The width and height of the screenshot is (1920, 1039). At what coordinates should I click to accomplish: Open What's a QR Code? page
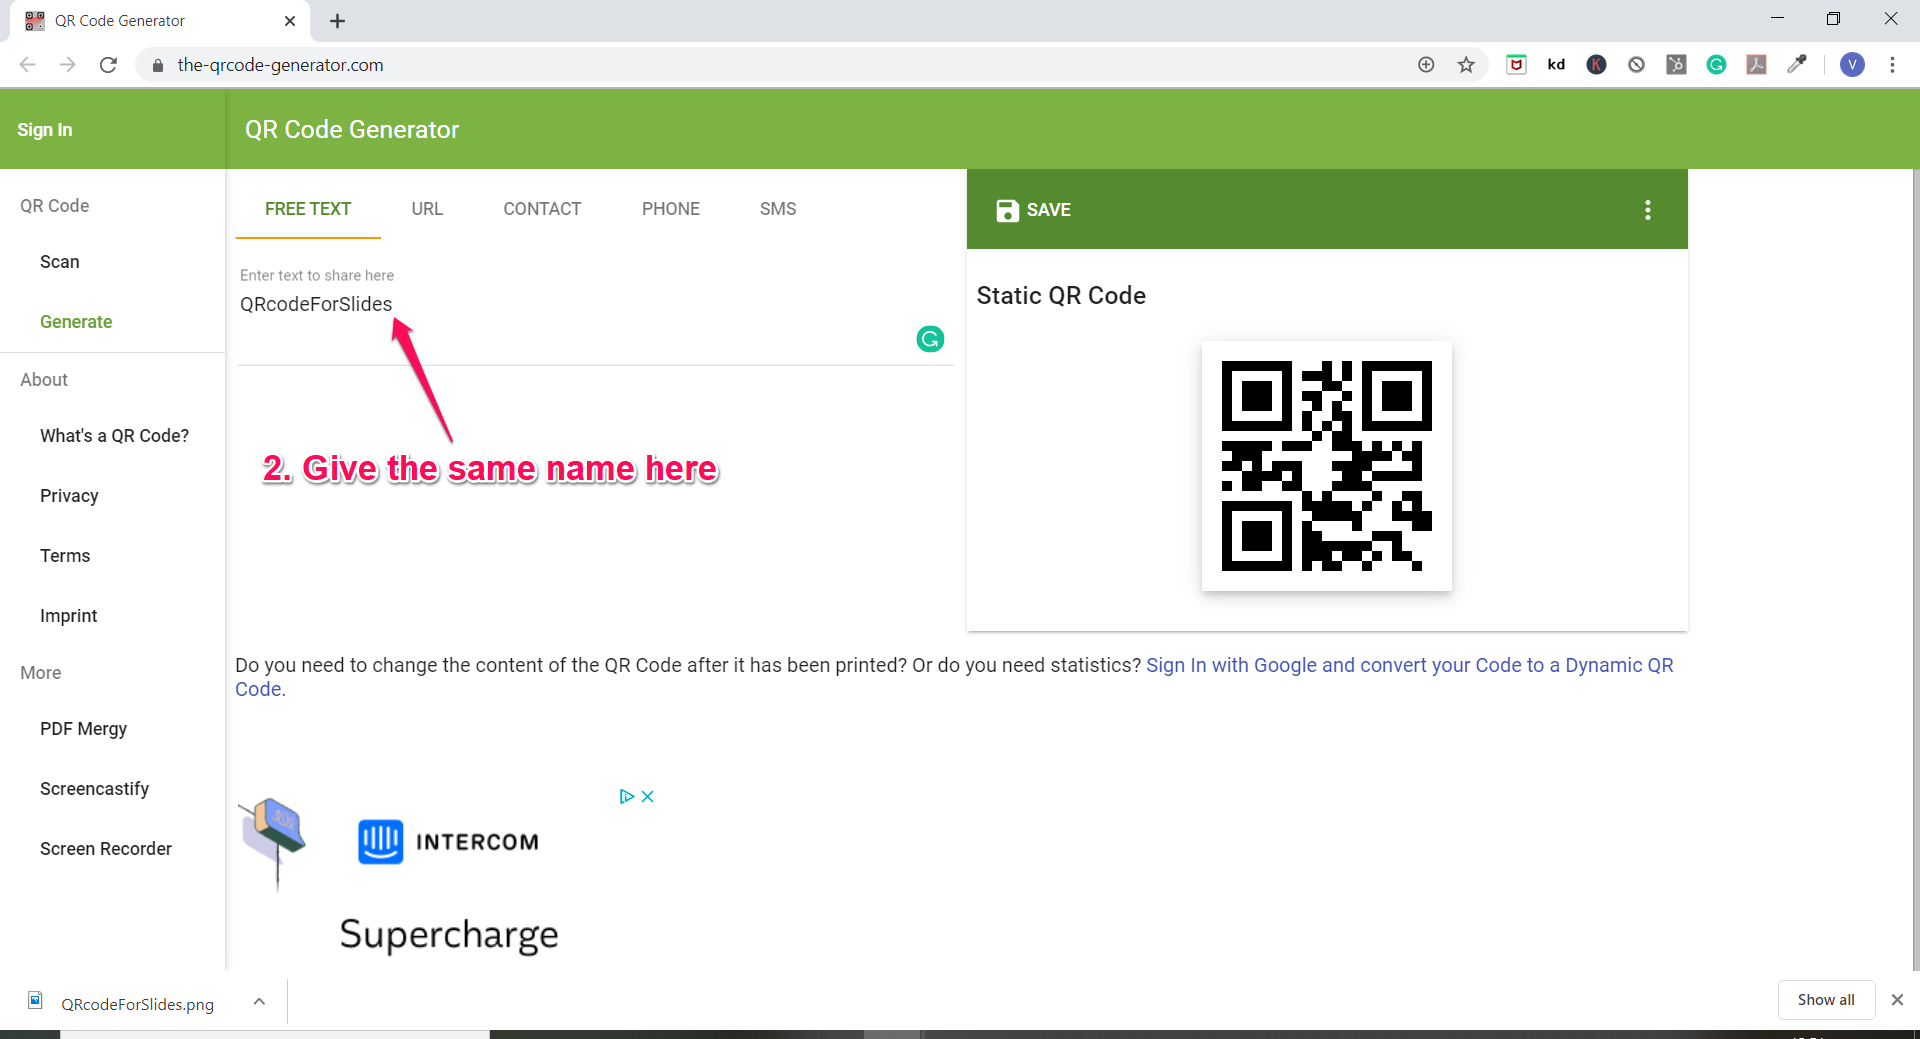tap(114, 436)
